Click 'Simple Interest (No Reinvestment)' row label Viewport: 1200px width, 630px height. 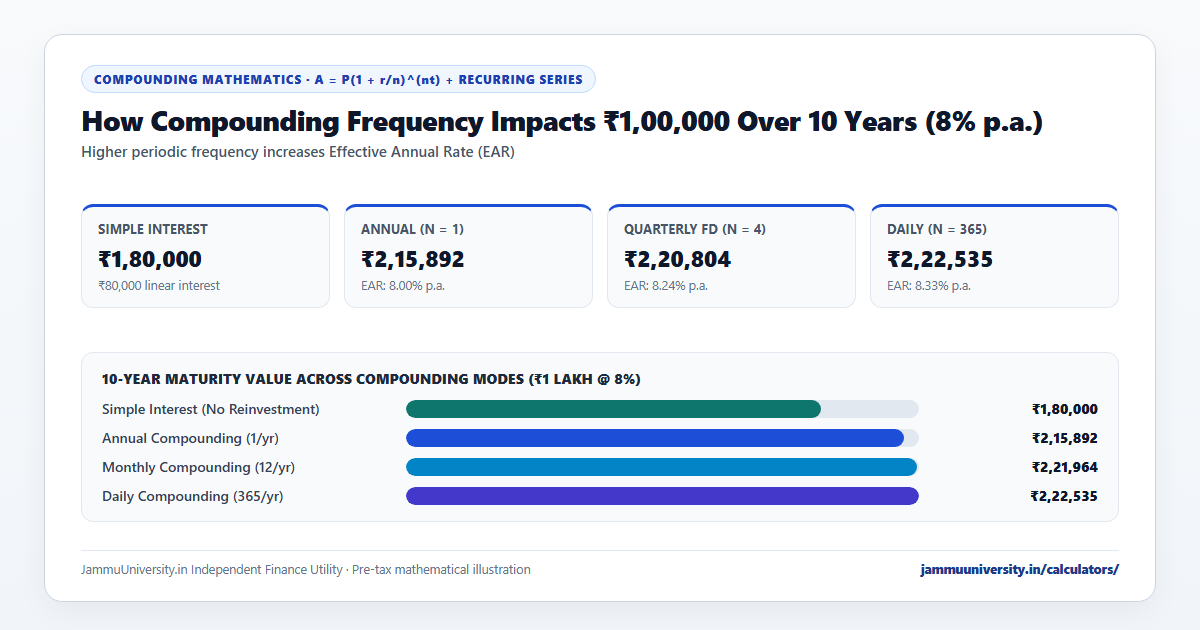(211, 409)
